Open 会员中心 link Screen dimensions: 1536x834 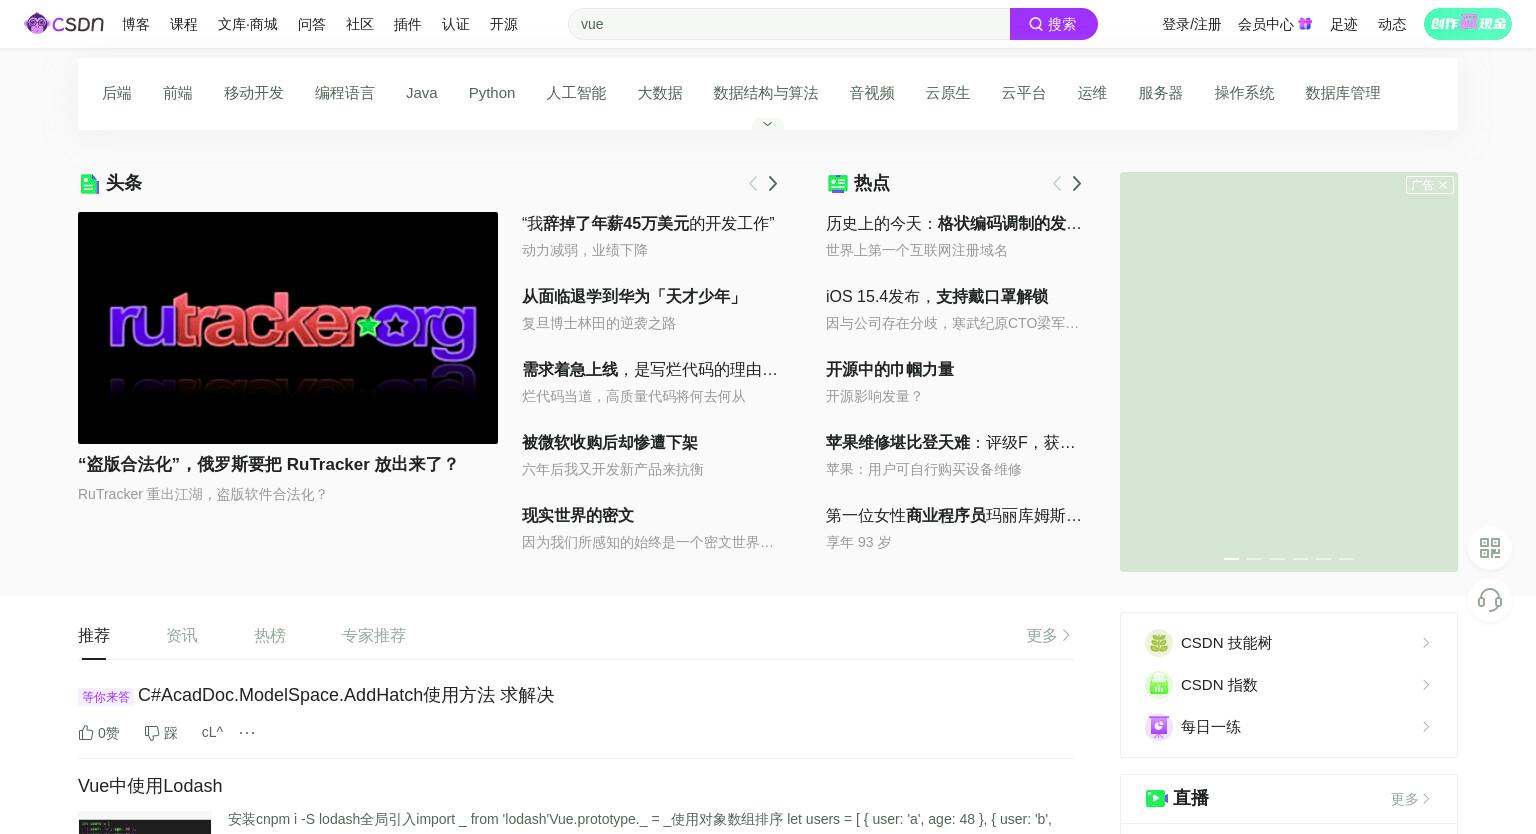pos(1266,24)
